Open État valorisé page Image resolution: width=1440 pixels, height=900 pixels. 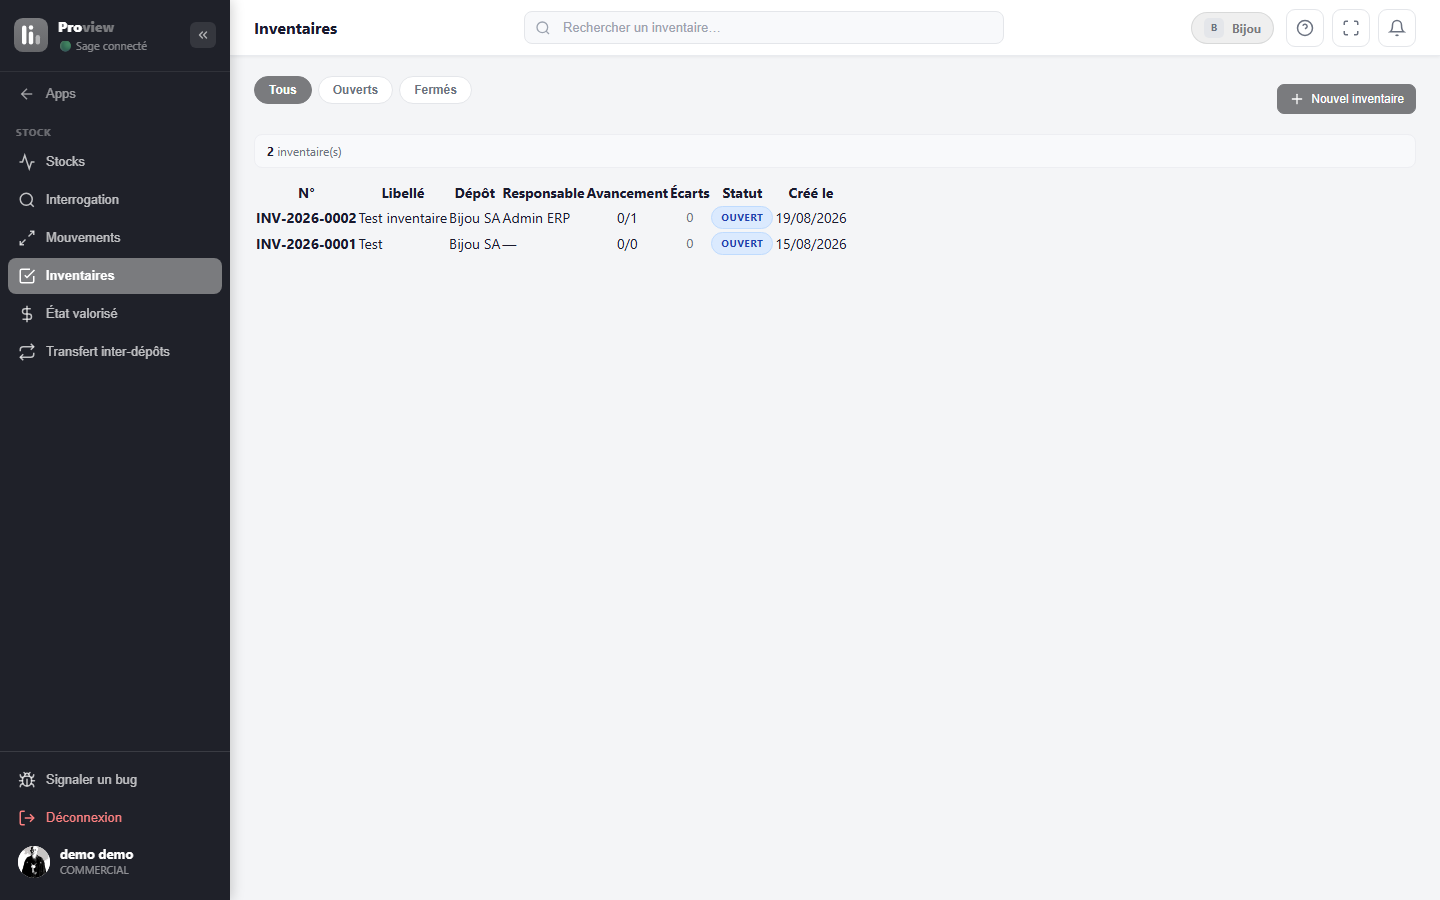pos(115,314)
